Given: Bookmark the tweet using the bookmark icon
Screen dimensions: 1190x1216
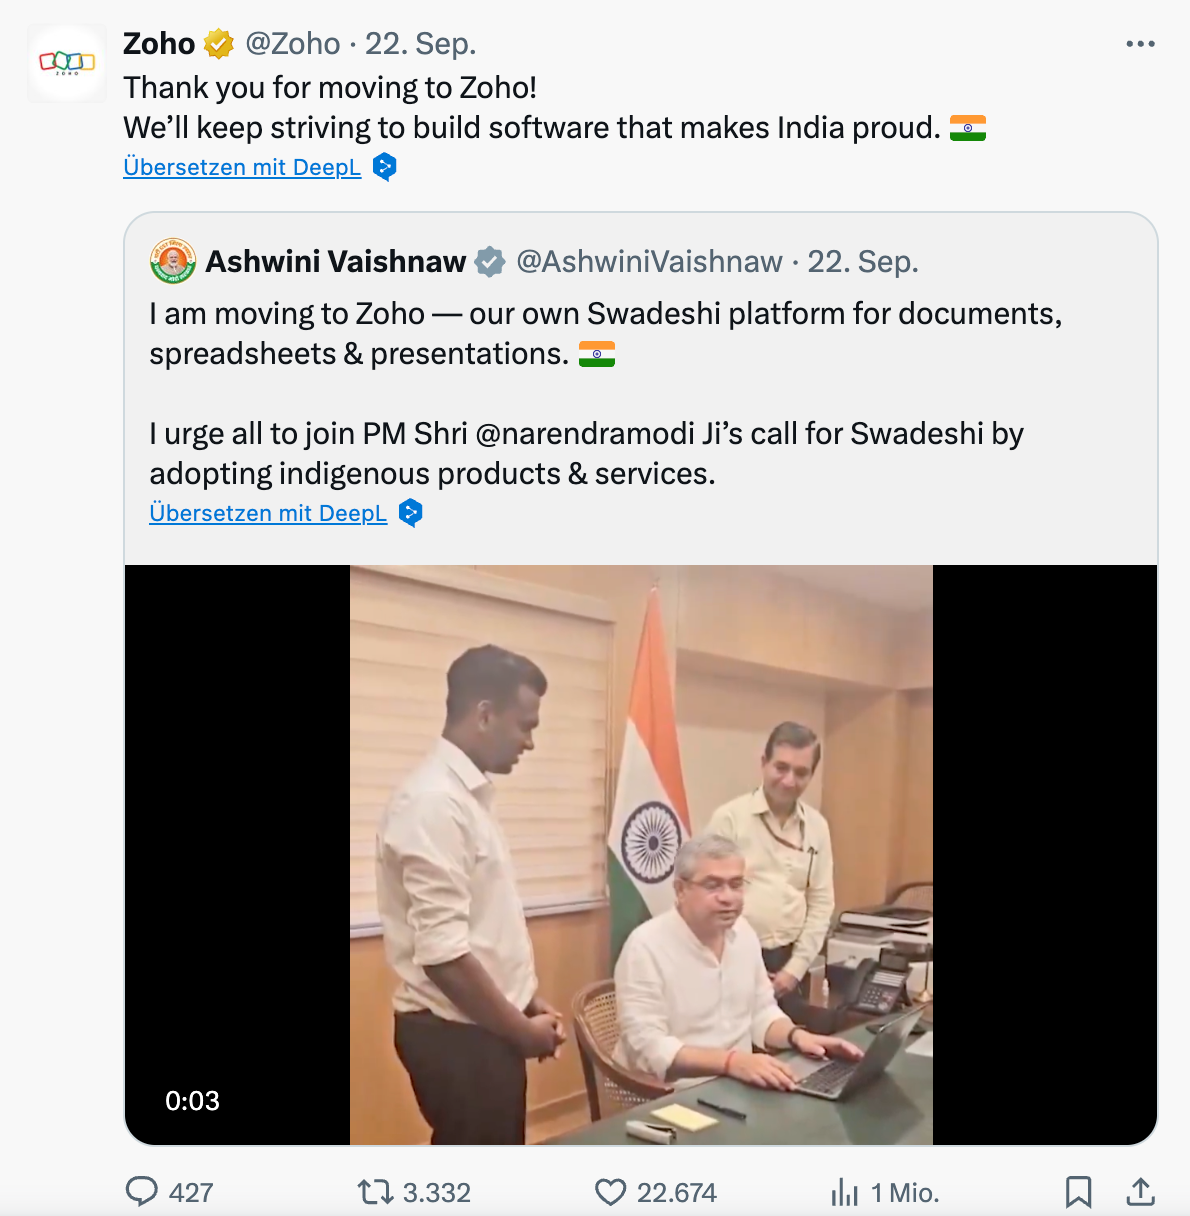Looking at the screenshot, I should coord(1079,1192).
